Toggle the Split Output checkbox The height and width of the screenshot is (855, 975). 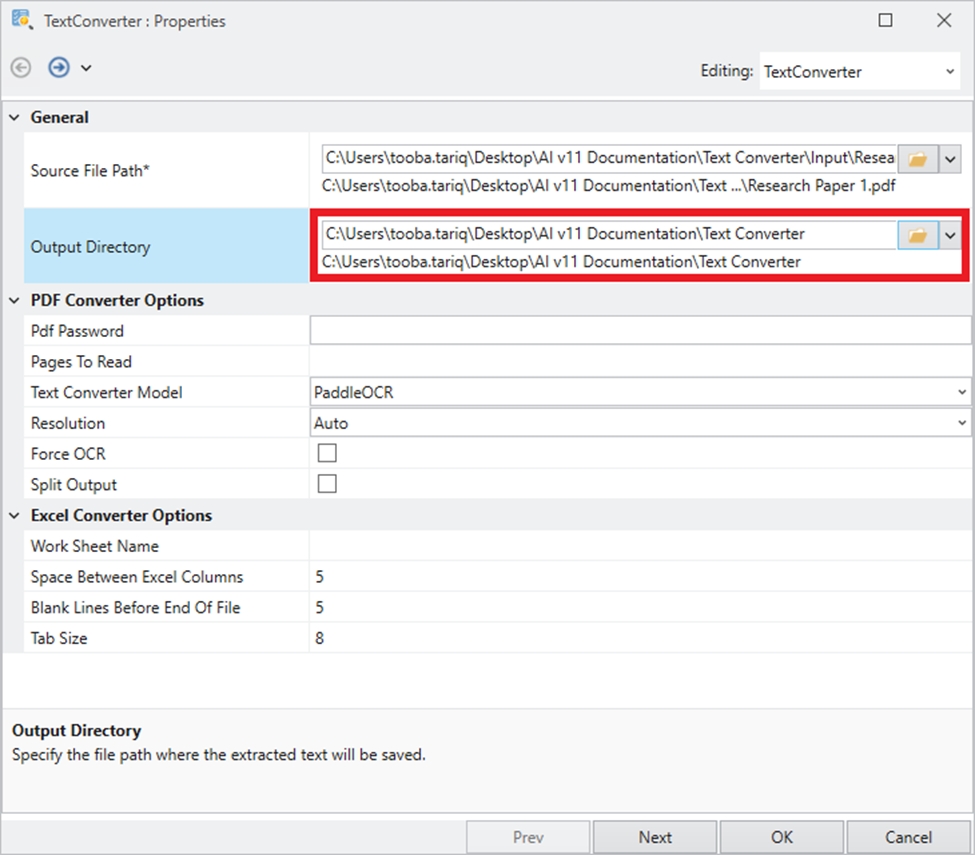[x=327, y=484]
